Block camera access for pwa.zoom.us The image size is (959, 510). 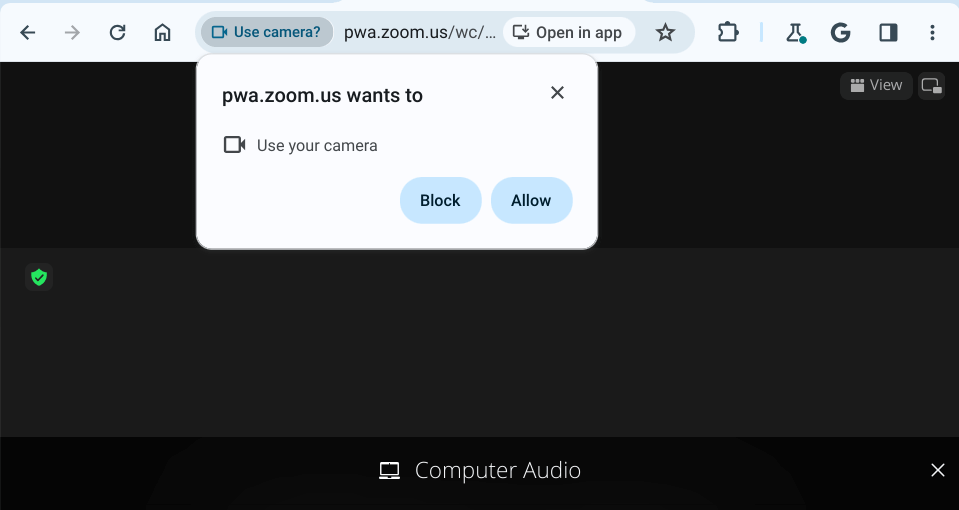tap(440, 200)
